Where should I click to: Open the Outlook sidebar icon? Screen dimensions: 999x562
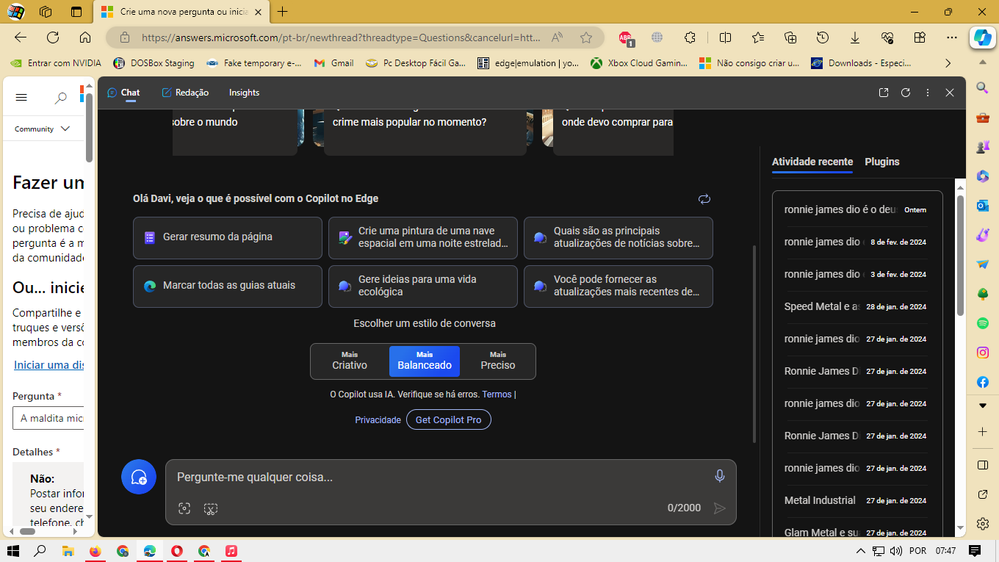[x=982, y=205]
